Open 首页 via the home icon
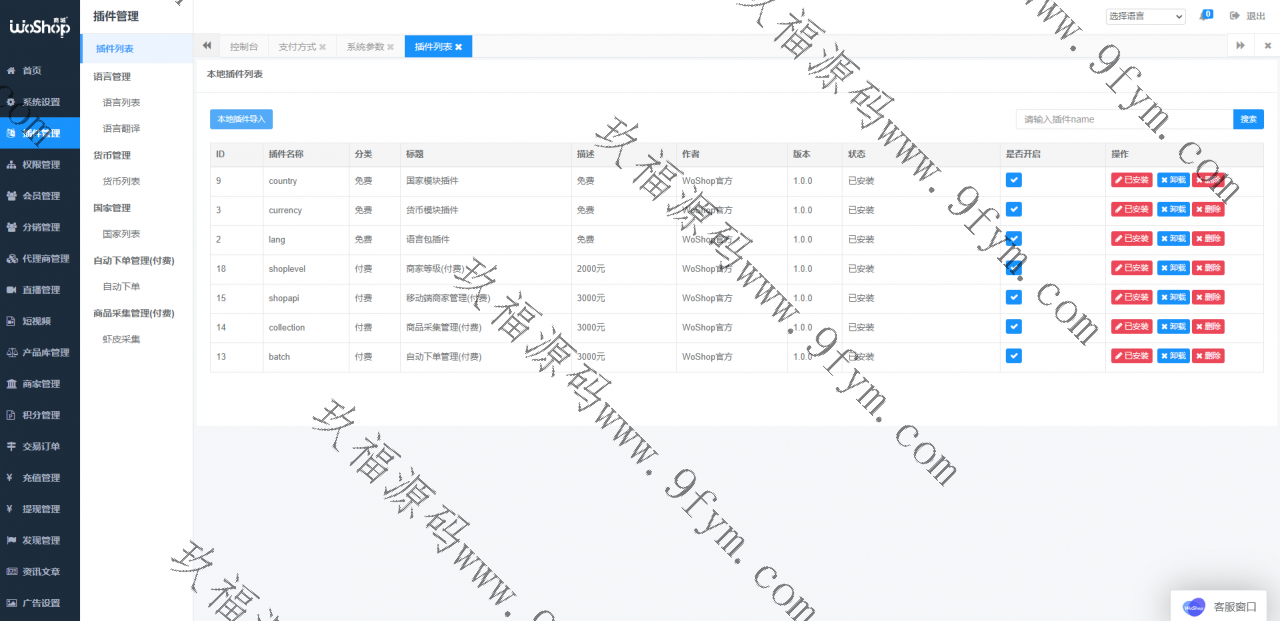This screenshot has height=621, width=1280. [x=11, y=71]
